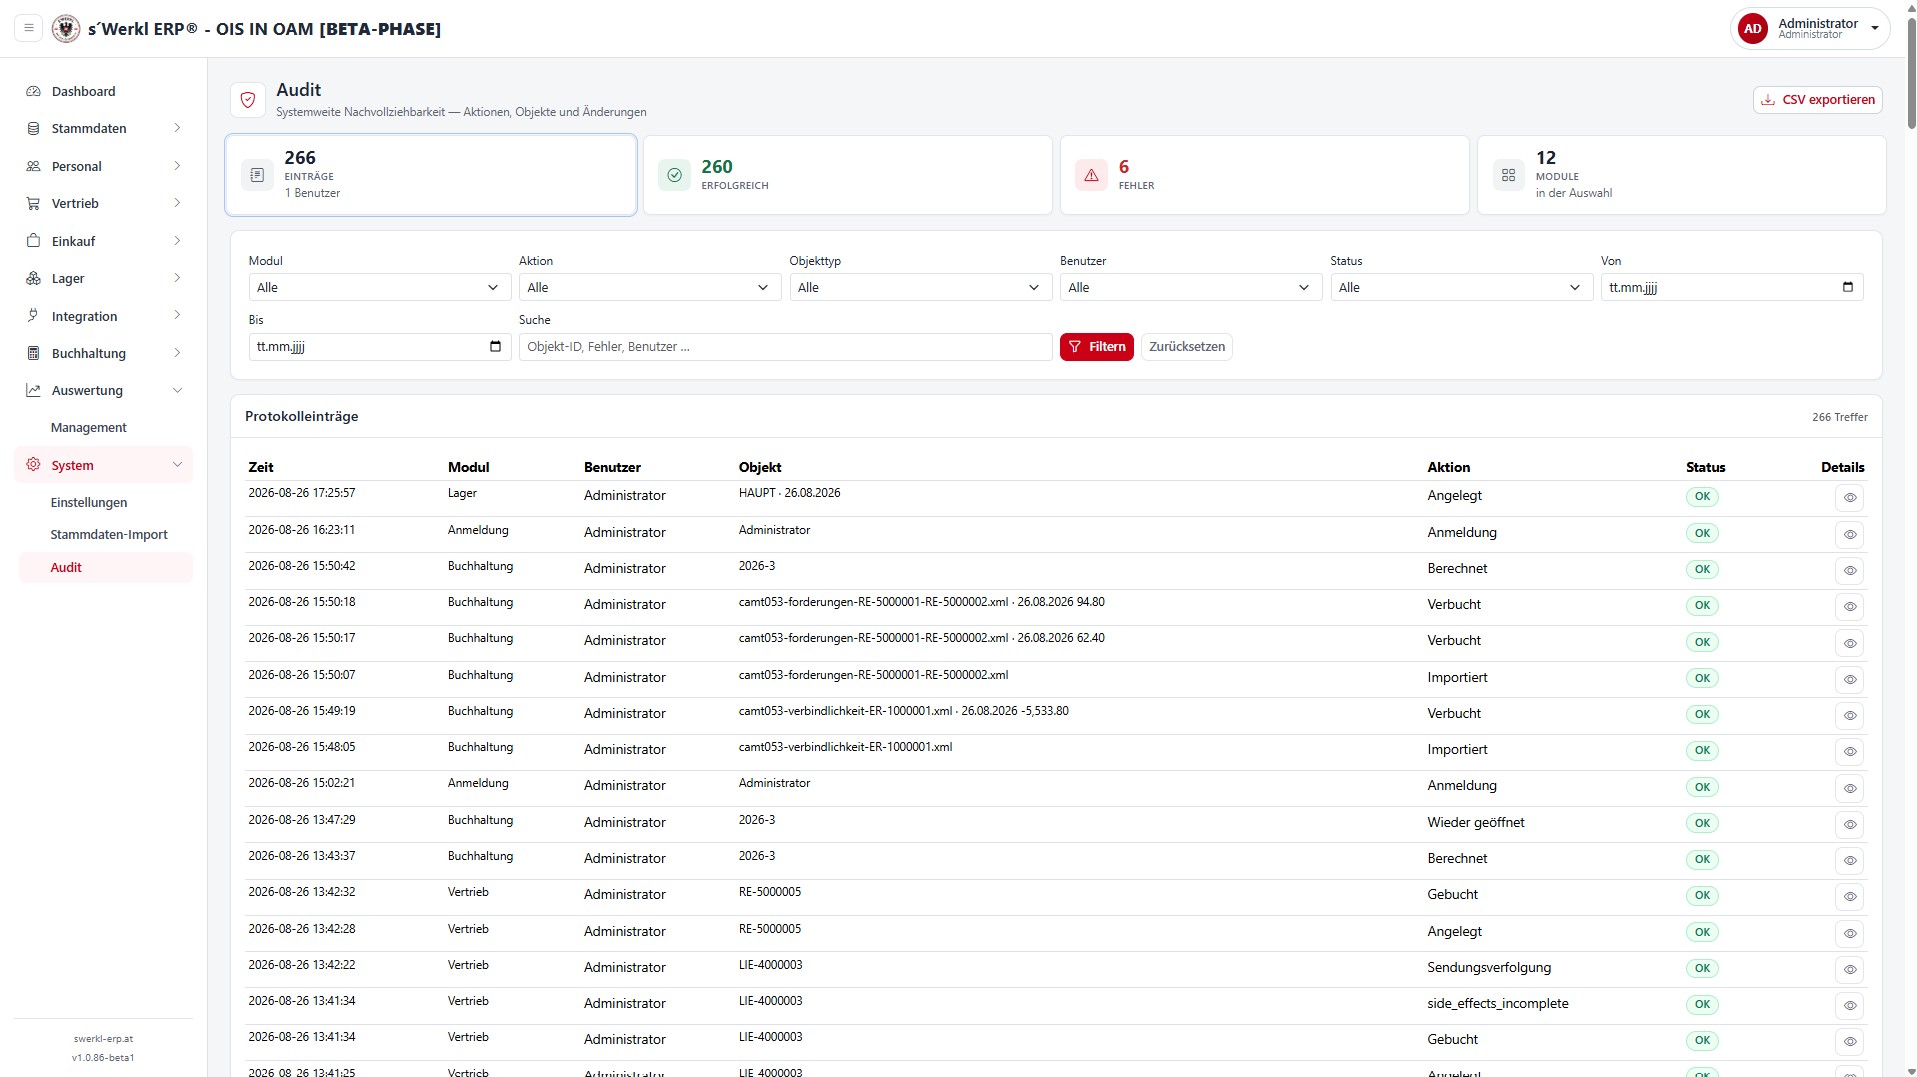This screenshot has height=1077, width=1917.
Task: Click the s'Werkl ERP logo emblem
Action: click(66, 28)
